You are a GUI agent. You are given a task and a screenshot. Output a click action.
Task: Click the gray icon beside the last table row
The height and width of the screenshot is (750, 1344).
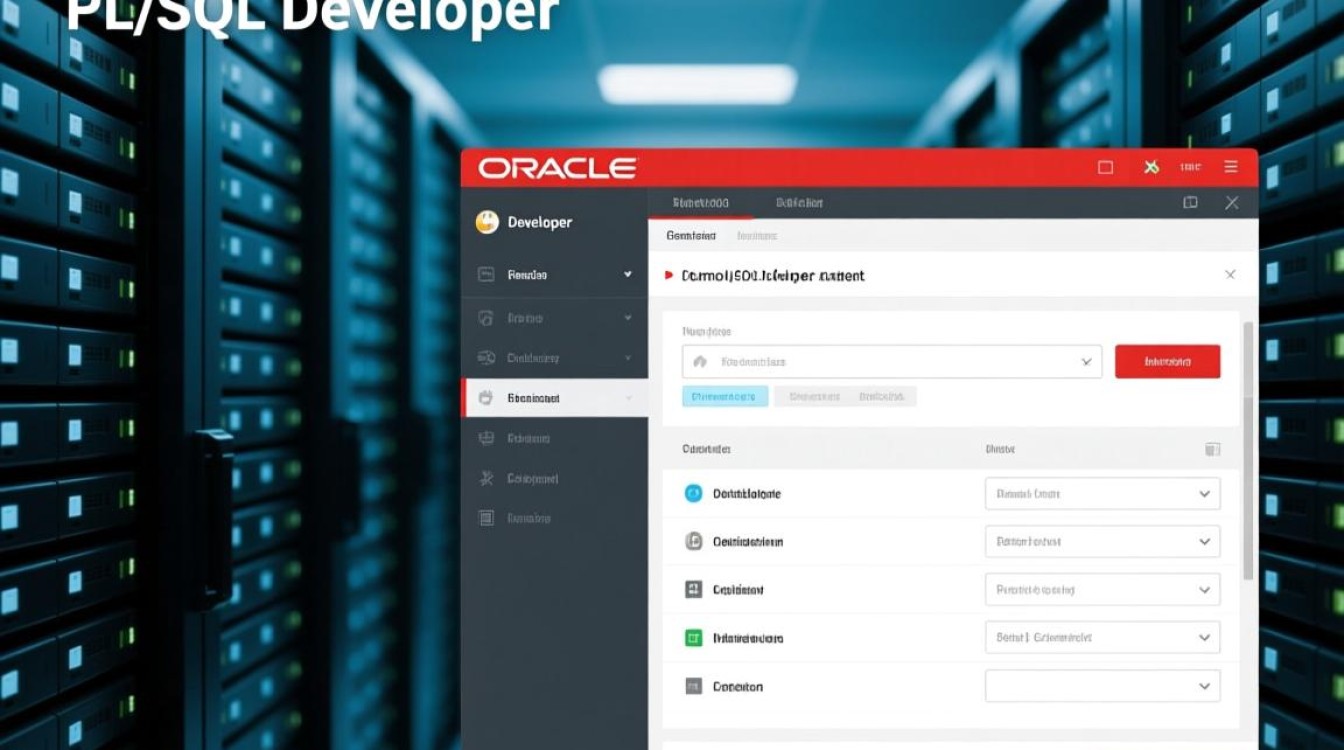pos(694,686)
